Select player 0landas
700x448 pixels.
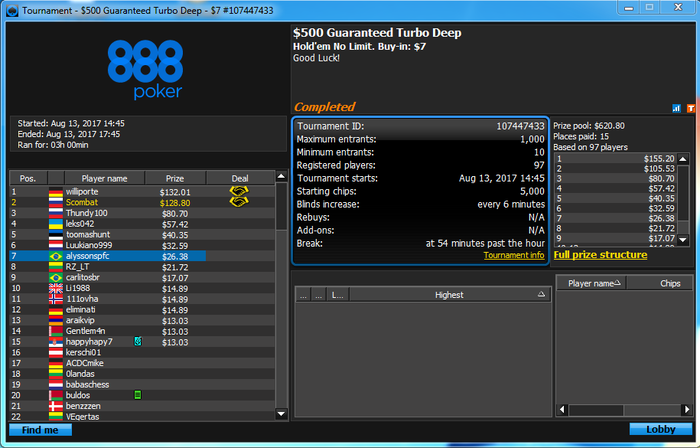(142, 374)
